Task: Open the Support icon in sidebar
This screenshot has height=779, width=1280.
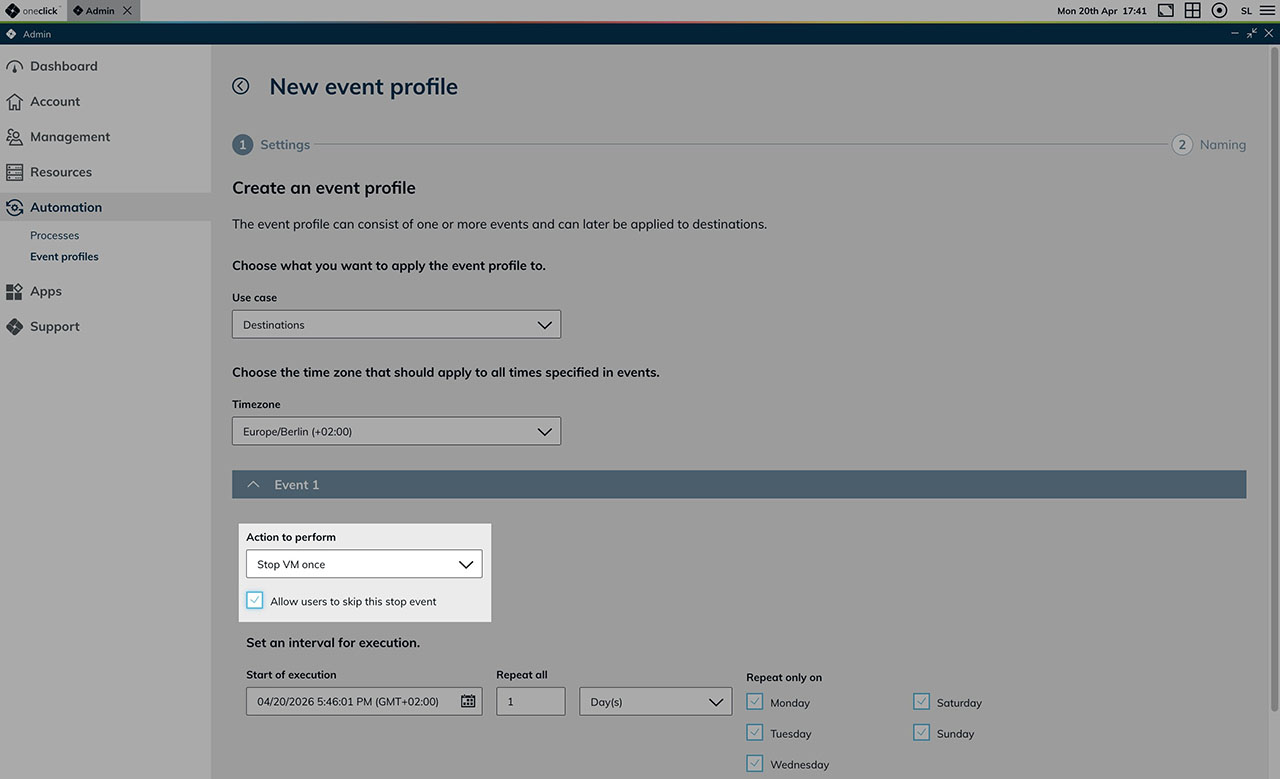Action: tap(14, 327)
